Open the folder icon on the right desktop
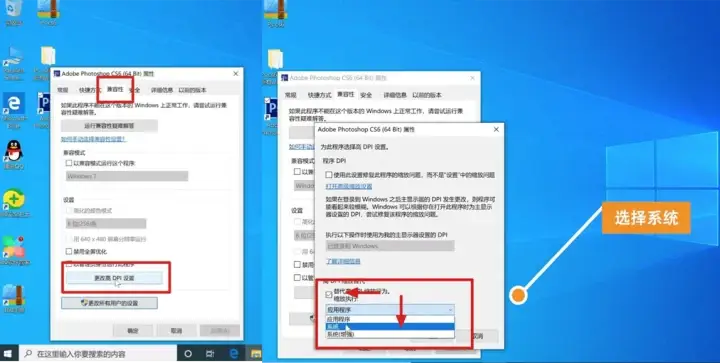The width and height of the screenshot is (720, 363). pos(276,60)
